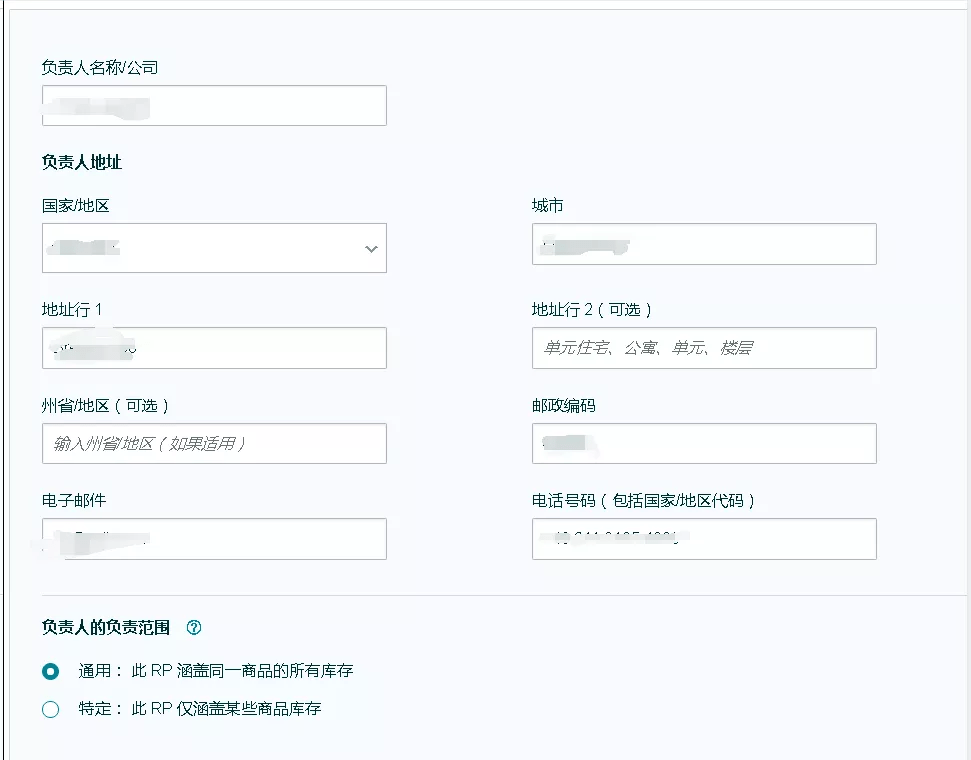Select the 通用 radio option
Image resolution: width=971 pixels, height=760 pixels.
pos(51,671)
